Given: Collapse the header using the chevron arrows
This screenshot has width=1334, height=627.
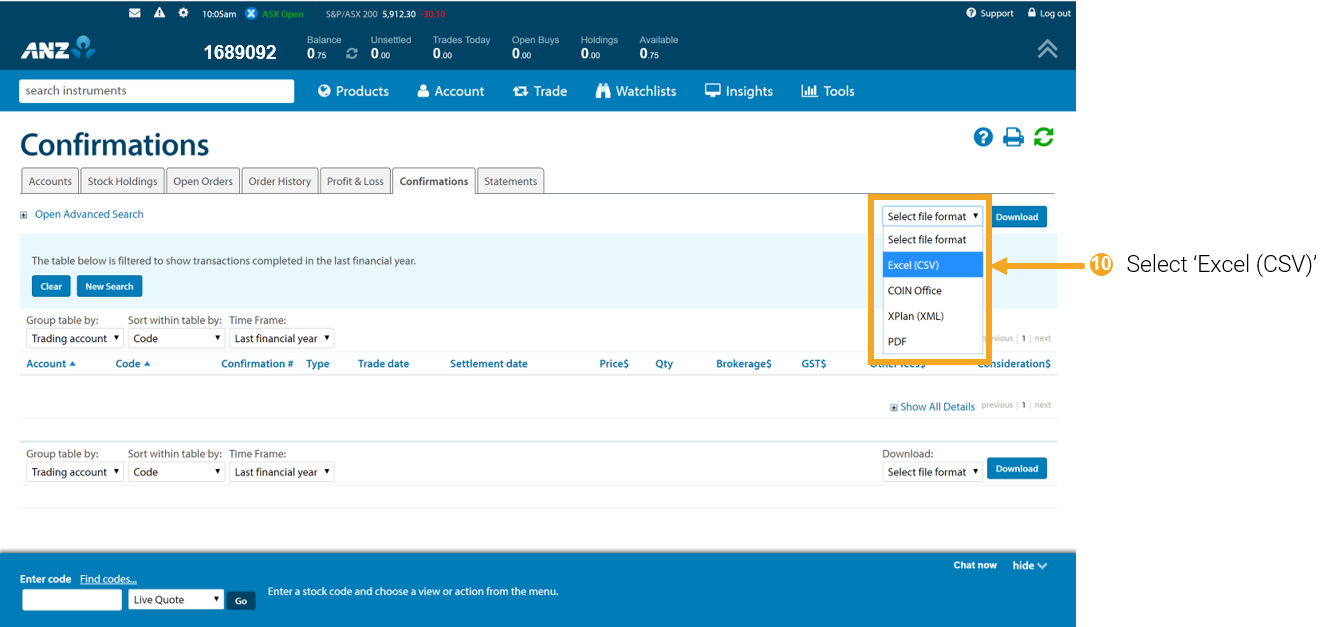Looking at the screenshot, I should 1047,47.
